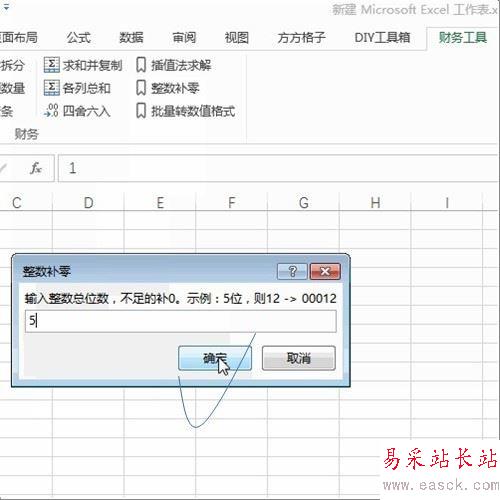Image resolution: width=500 pixels, height=500 pixels.
Task: Click the 求和并复制 sigma icon
Action: (52, 65)
